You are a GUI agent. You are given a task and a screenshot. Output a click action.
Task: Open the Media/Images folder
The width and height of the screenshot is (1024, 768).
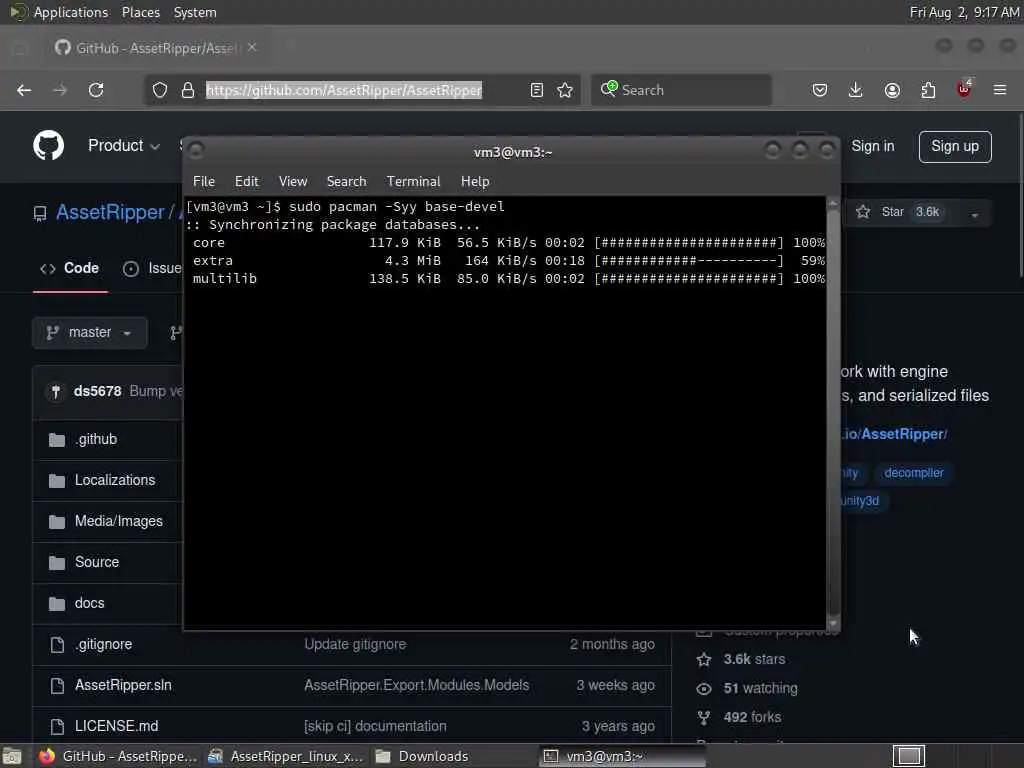(119, 521)
